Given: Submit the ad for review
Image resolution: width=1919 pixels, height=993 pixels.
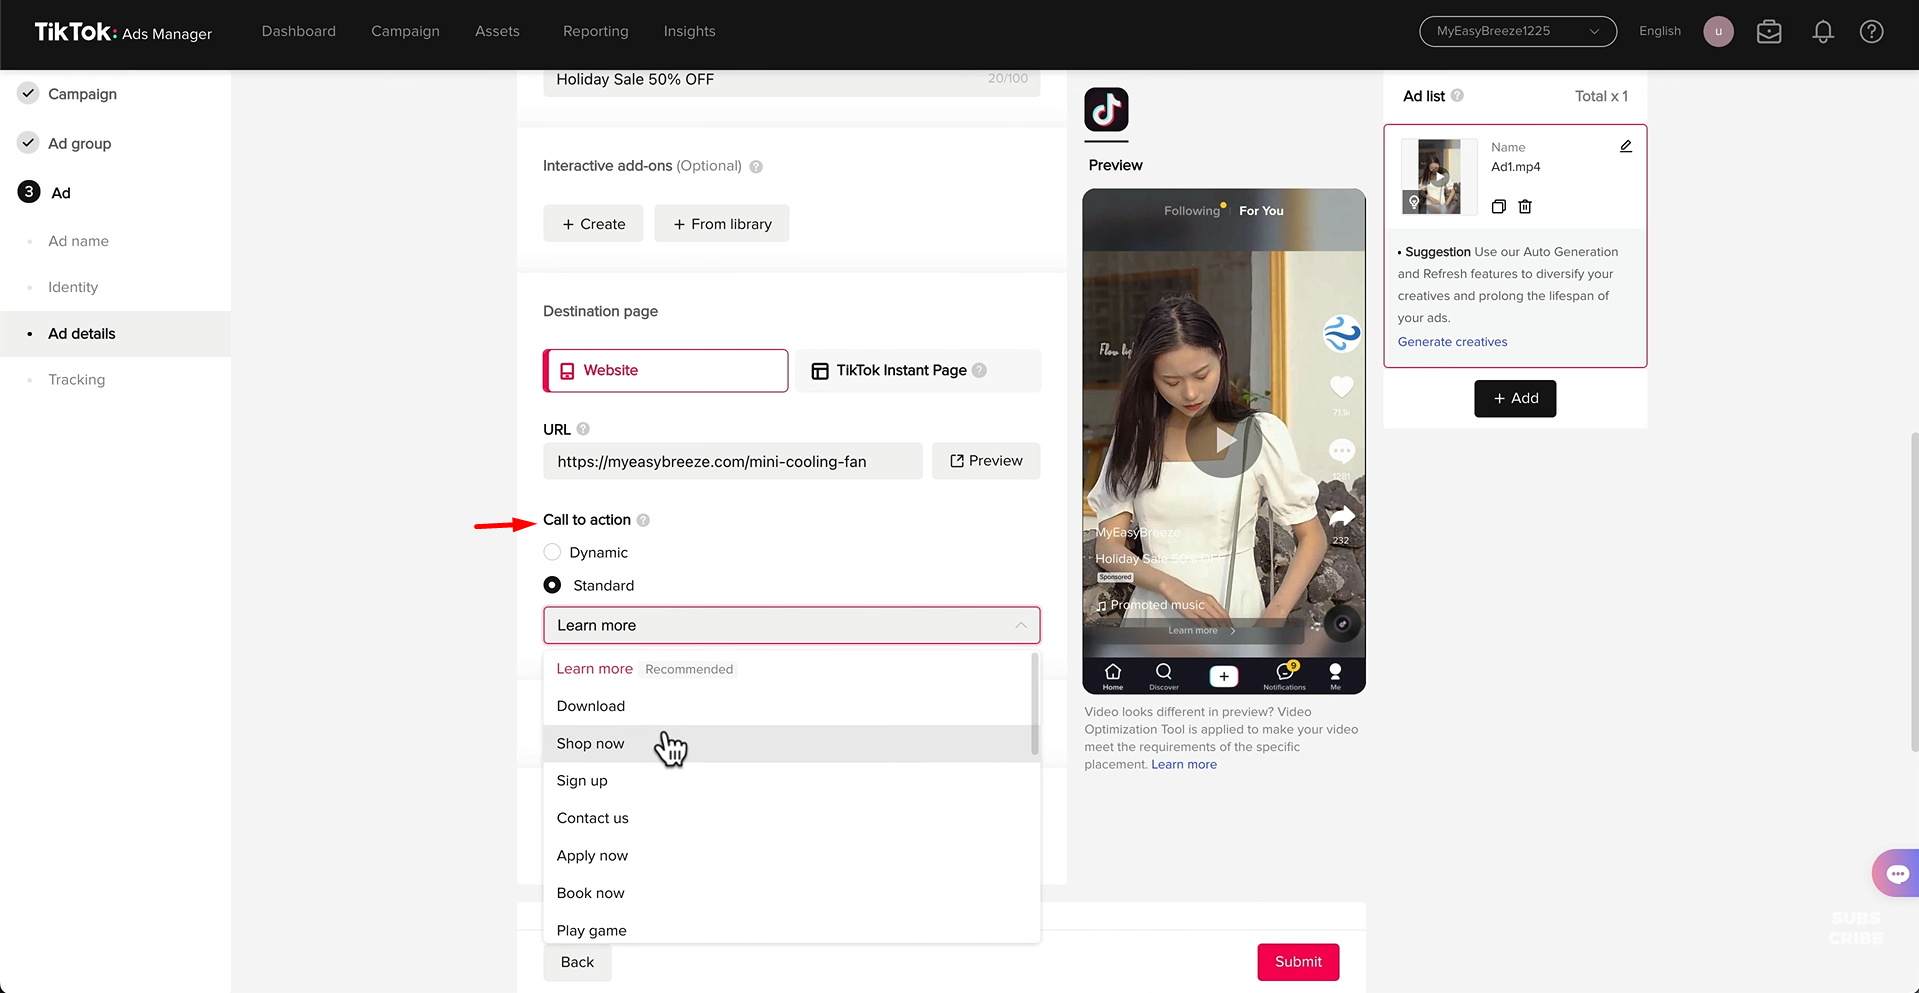Looking at the screenshot, I should click(1297, 961).
